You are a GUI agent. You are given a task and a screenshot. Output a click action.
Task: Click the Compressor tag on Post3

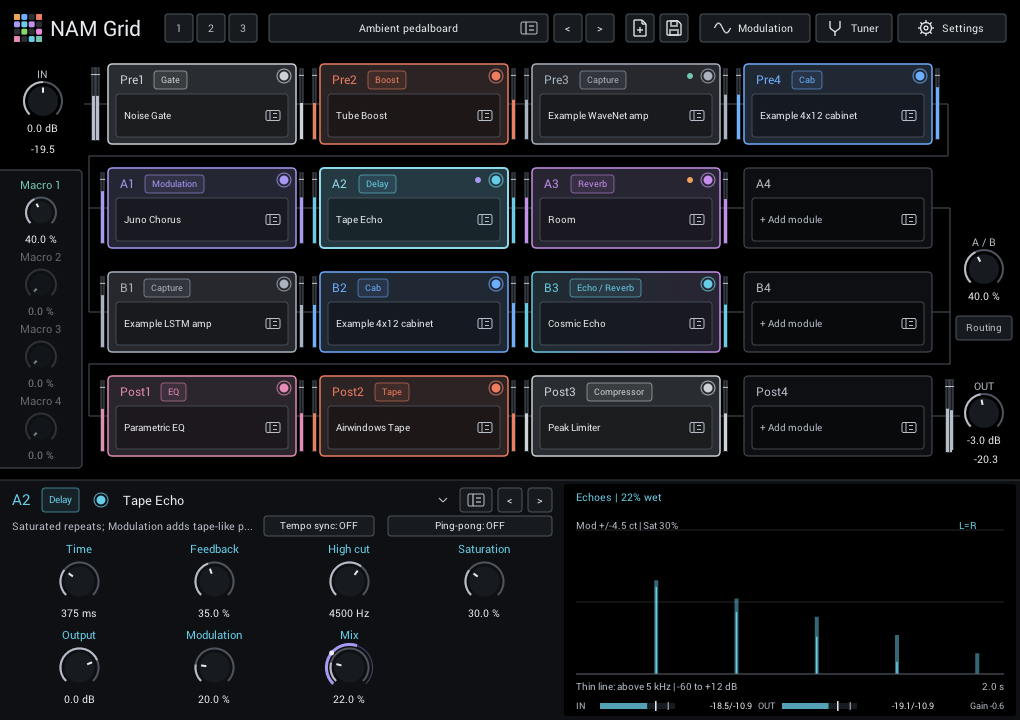619,392
